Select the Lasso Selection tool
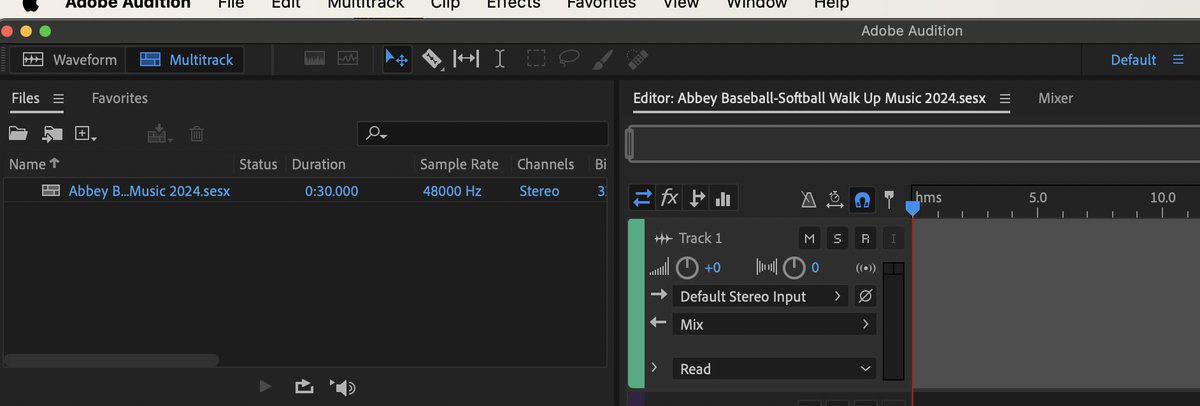The image size is (1200, 406). [x=570, y=59]
